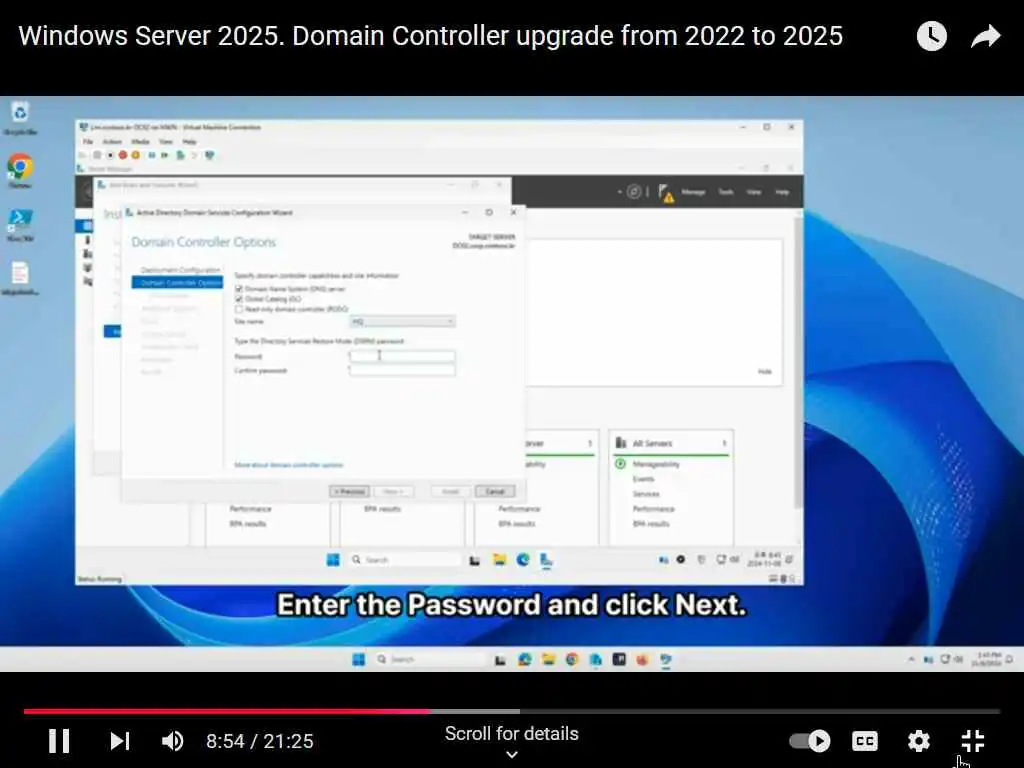Pause the video playback
Viewport: 1024px width, 768px height.
point(59,741)
